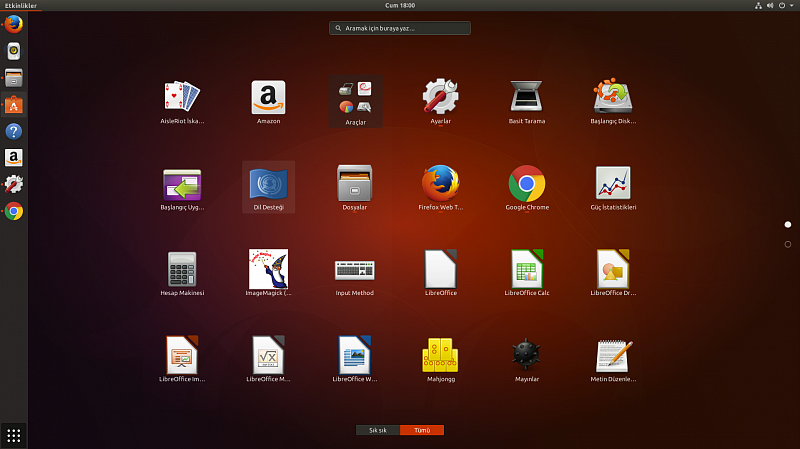This screenshot has width=800, height=449.
Task: Select the first apps page indicator
Action: [788, 224]
